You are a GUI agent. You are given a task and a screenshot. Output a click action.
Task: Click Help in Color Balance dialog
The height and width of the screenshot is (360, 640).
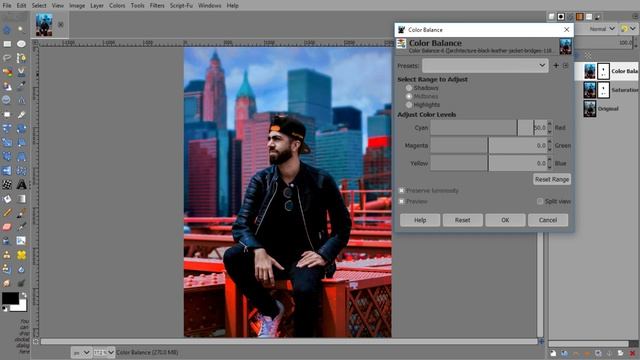pos(420,220)
